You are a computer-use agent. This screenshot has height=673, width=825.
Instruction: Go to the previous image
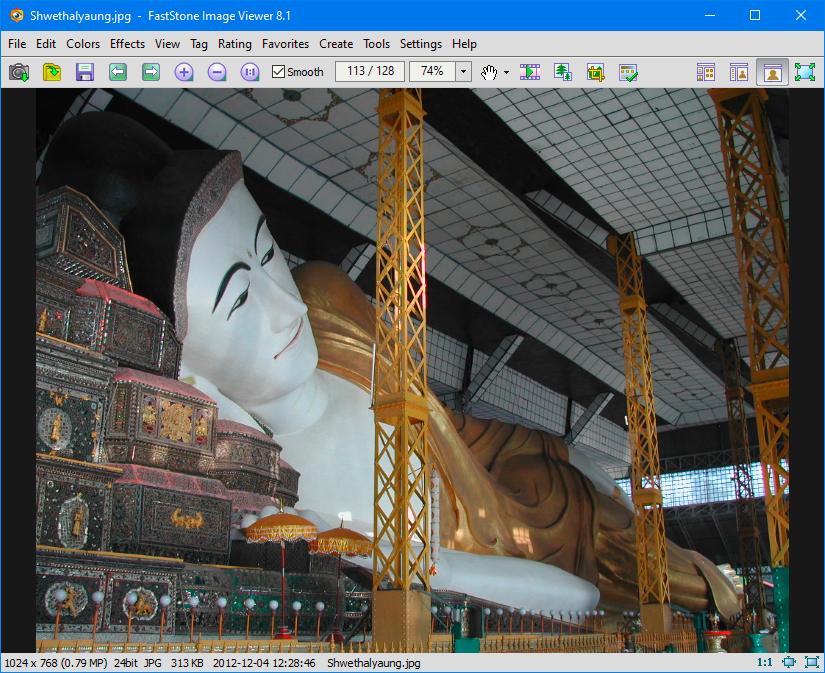click(x=118, y=72)
